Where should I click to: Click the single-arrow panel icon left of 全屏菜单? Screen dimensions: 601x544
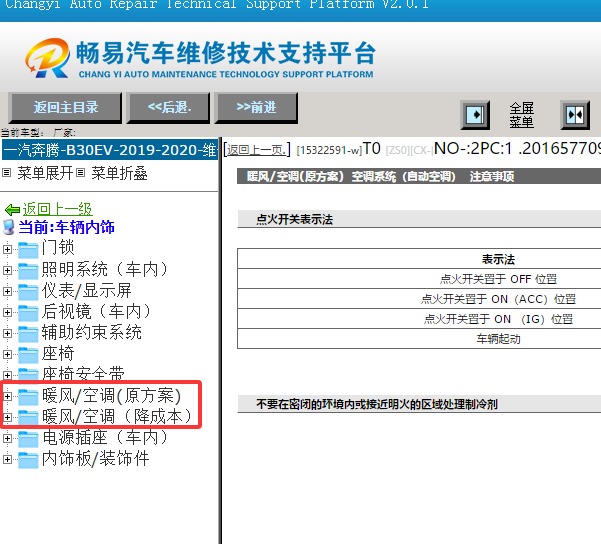point(475,115)
